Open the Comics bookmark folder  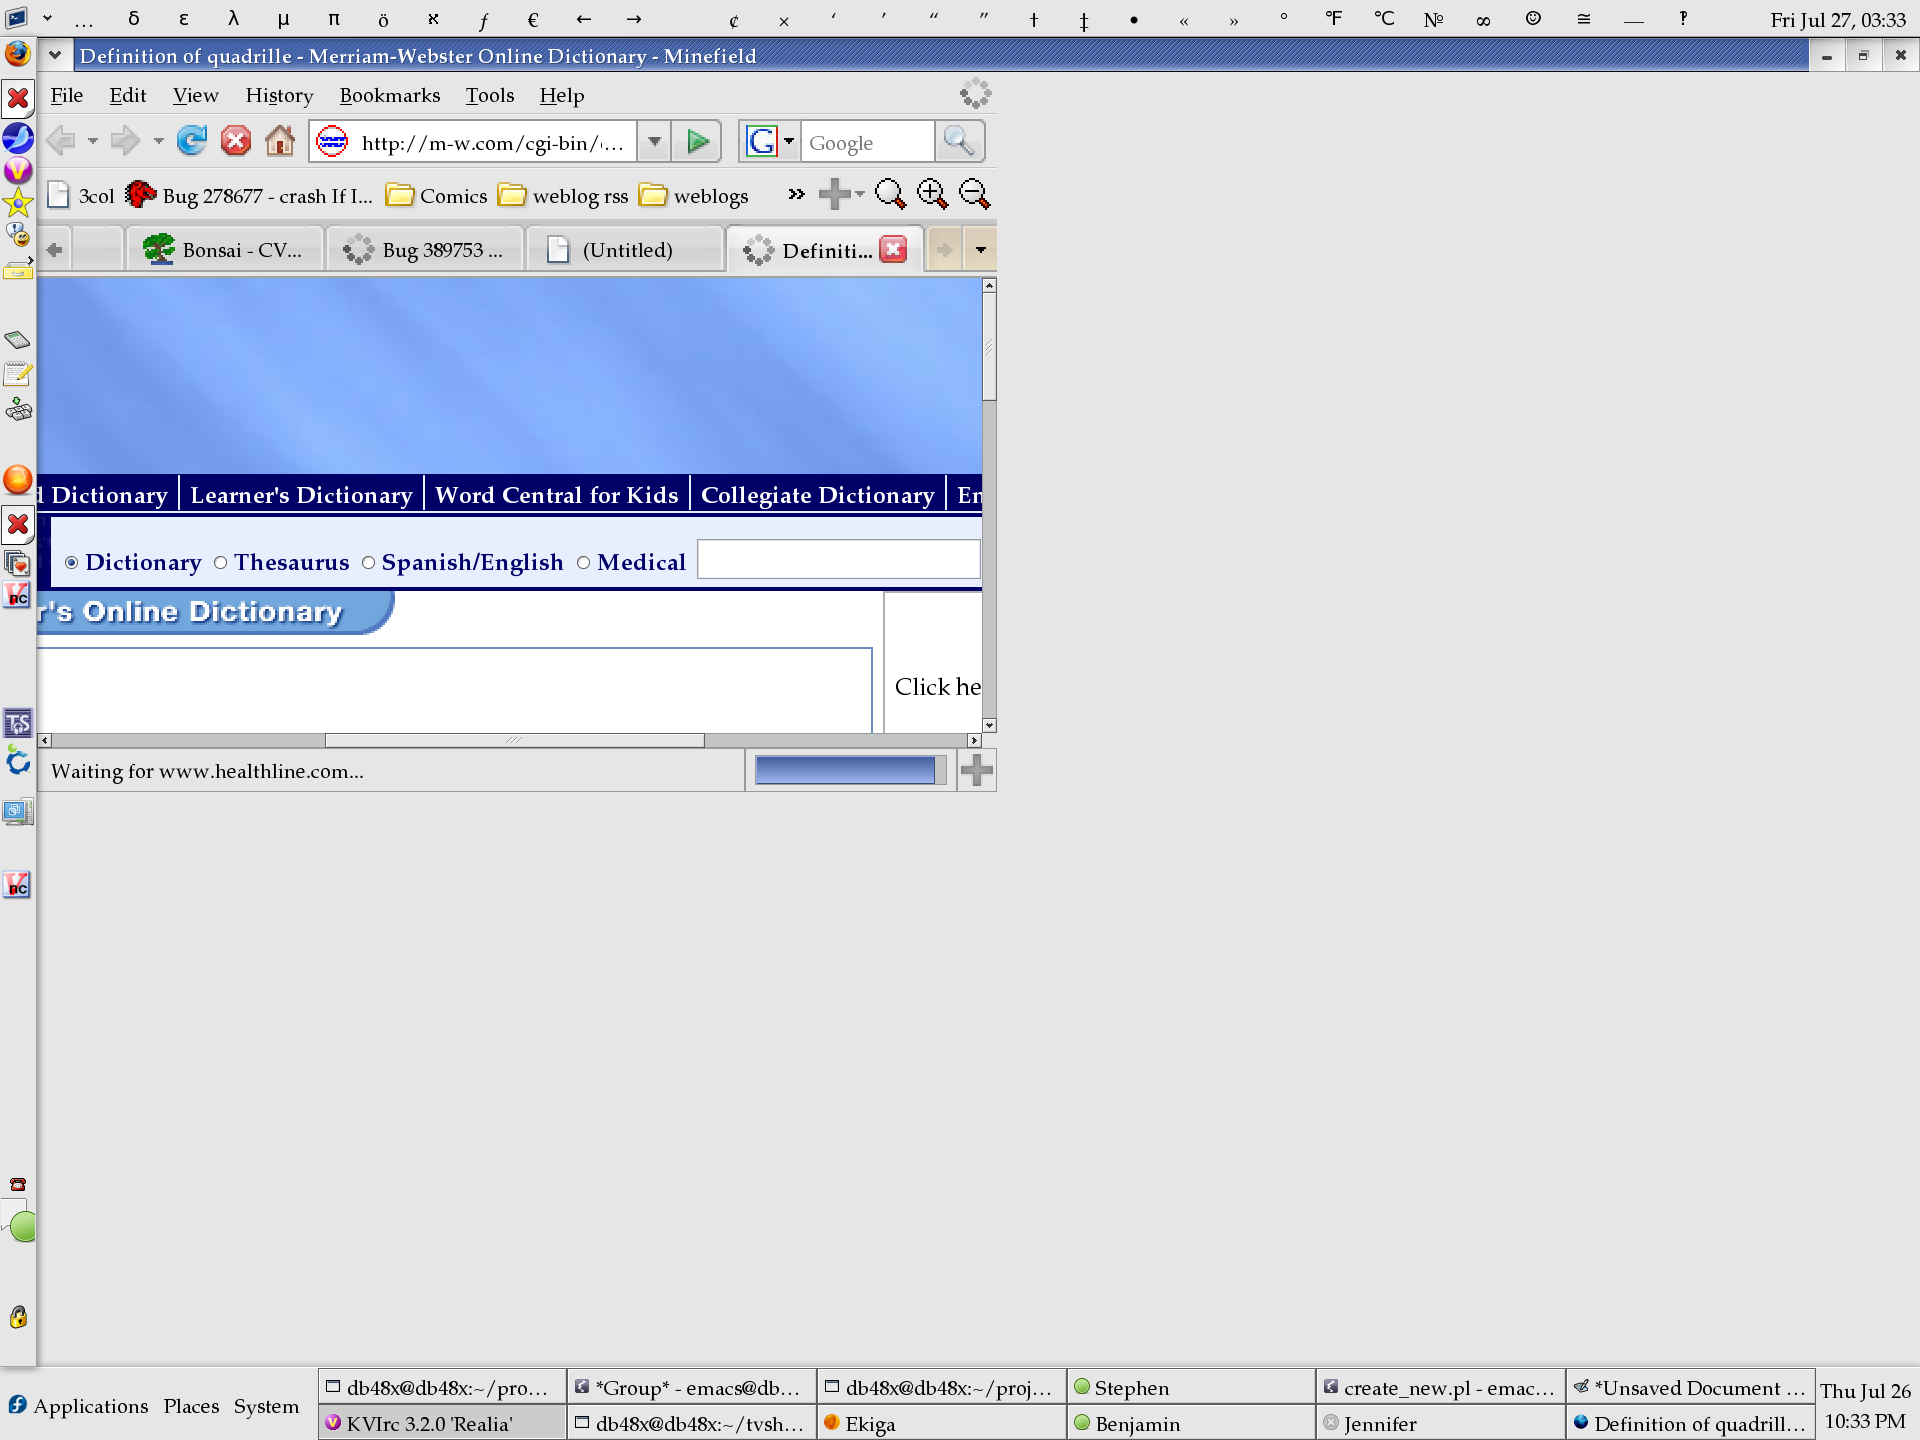point(437,195)
